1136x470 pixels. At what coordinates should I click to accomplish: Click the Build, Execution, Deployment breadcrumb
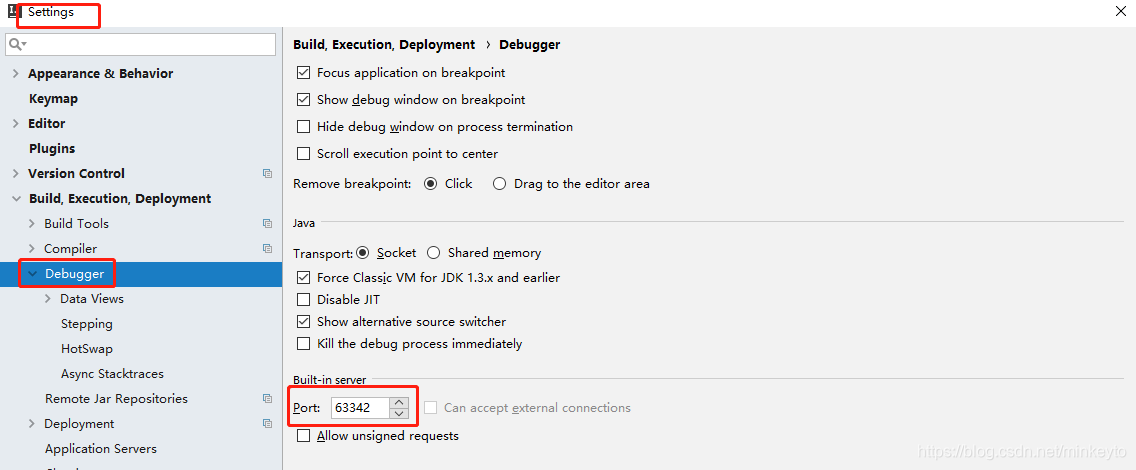(x=384, y=45)
